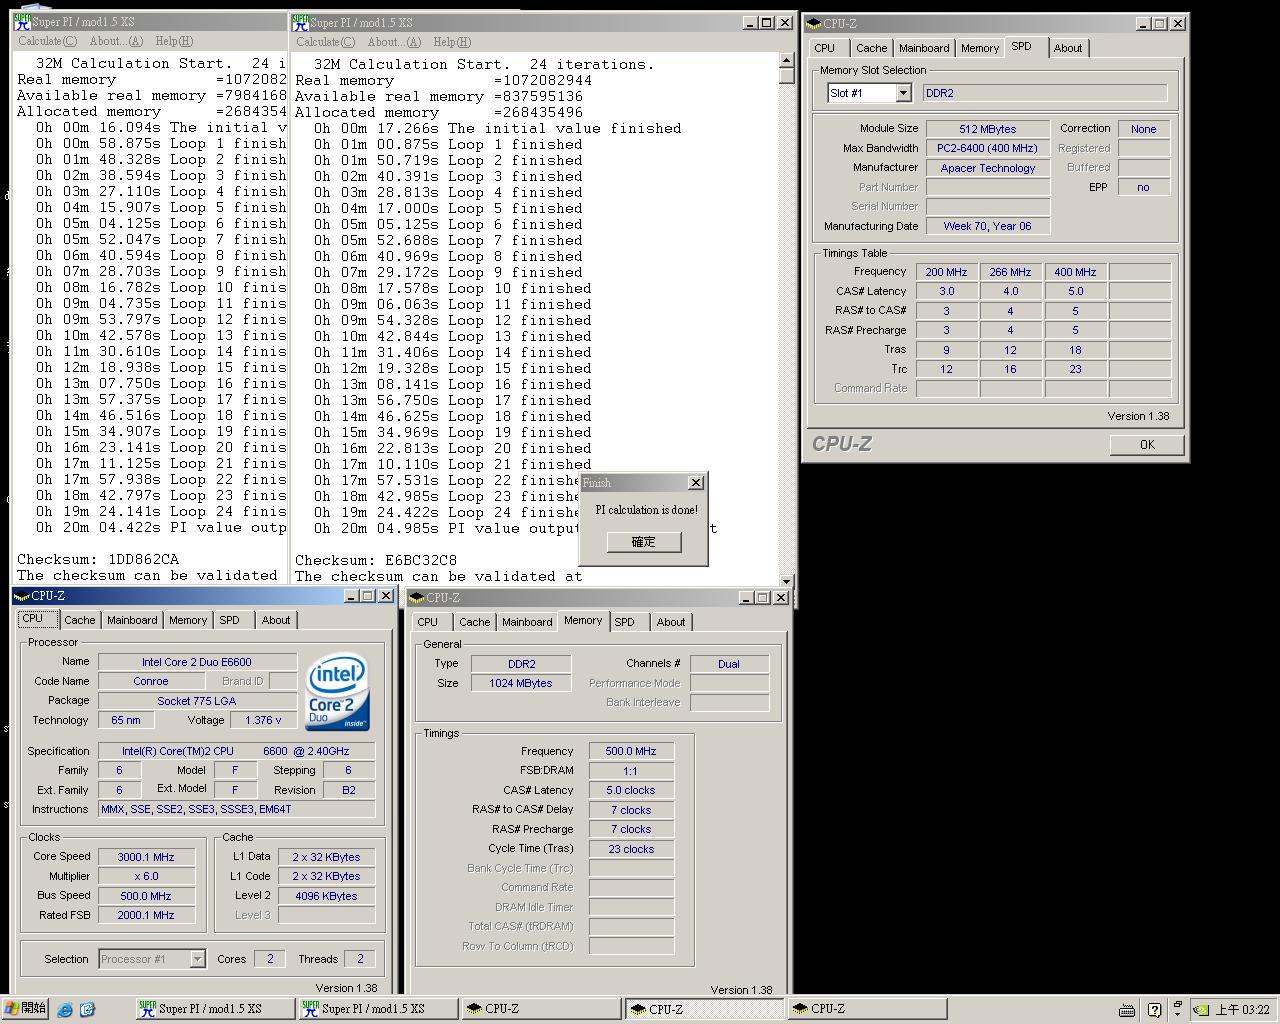The height and width of the screenshot is (1024, 1280).
Task: Open the Start menu (開始)
Action: (25, 1008)
